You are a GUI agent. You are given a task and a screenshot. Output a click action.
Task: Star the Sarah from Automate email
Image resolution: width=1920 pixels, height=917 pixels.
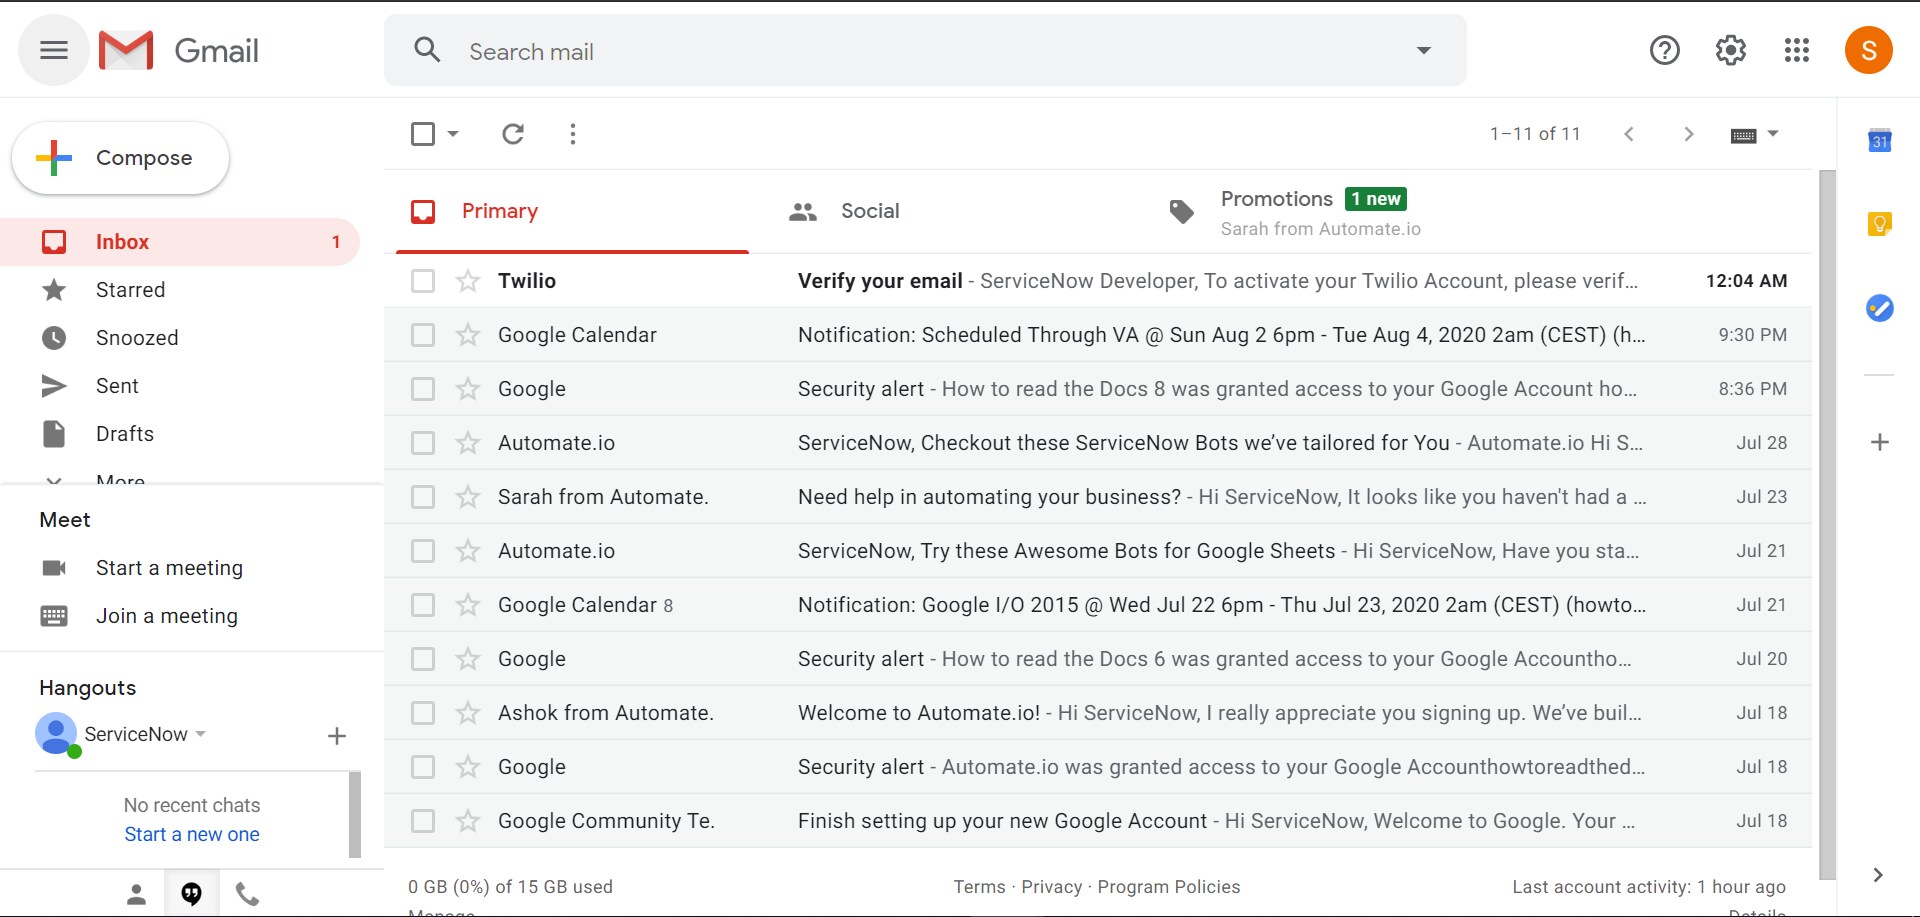pos(468,496)
